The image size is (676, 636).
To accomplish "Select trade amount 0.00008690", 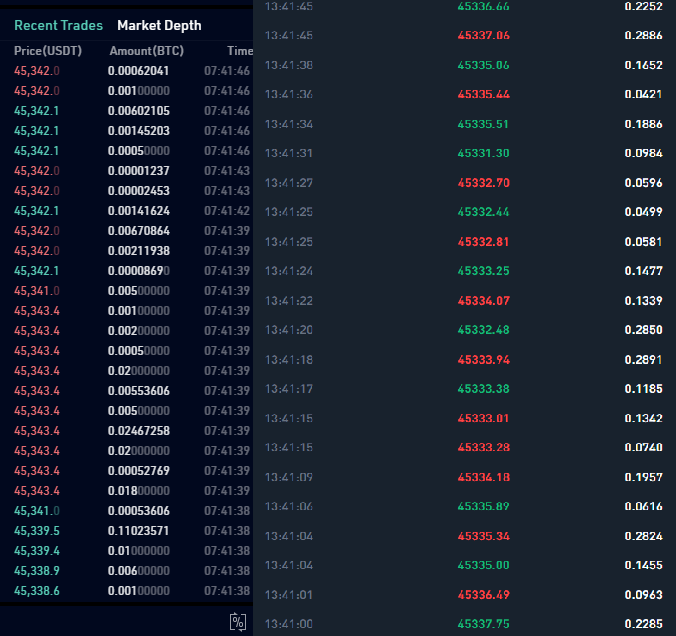I will (138, 271).
